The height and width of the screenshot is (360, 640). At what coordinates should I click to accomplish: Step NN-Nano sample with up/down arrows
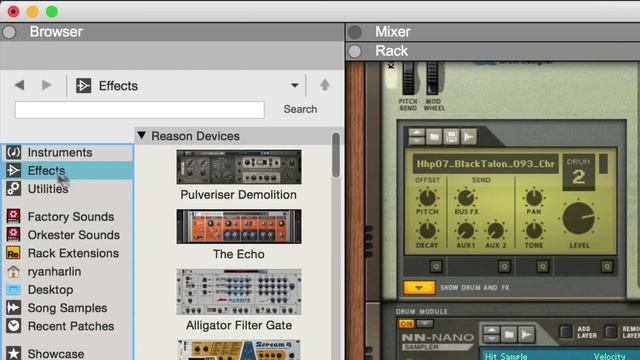click(491, 335)
